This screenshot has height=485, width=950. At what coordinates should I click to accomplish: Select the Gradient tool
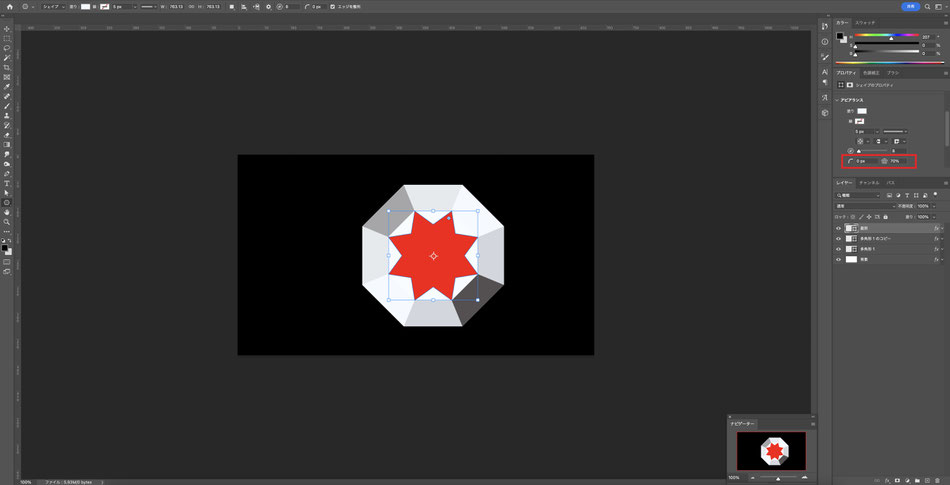[7, 144]
